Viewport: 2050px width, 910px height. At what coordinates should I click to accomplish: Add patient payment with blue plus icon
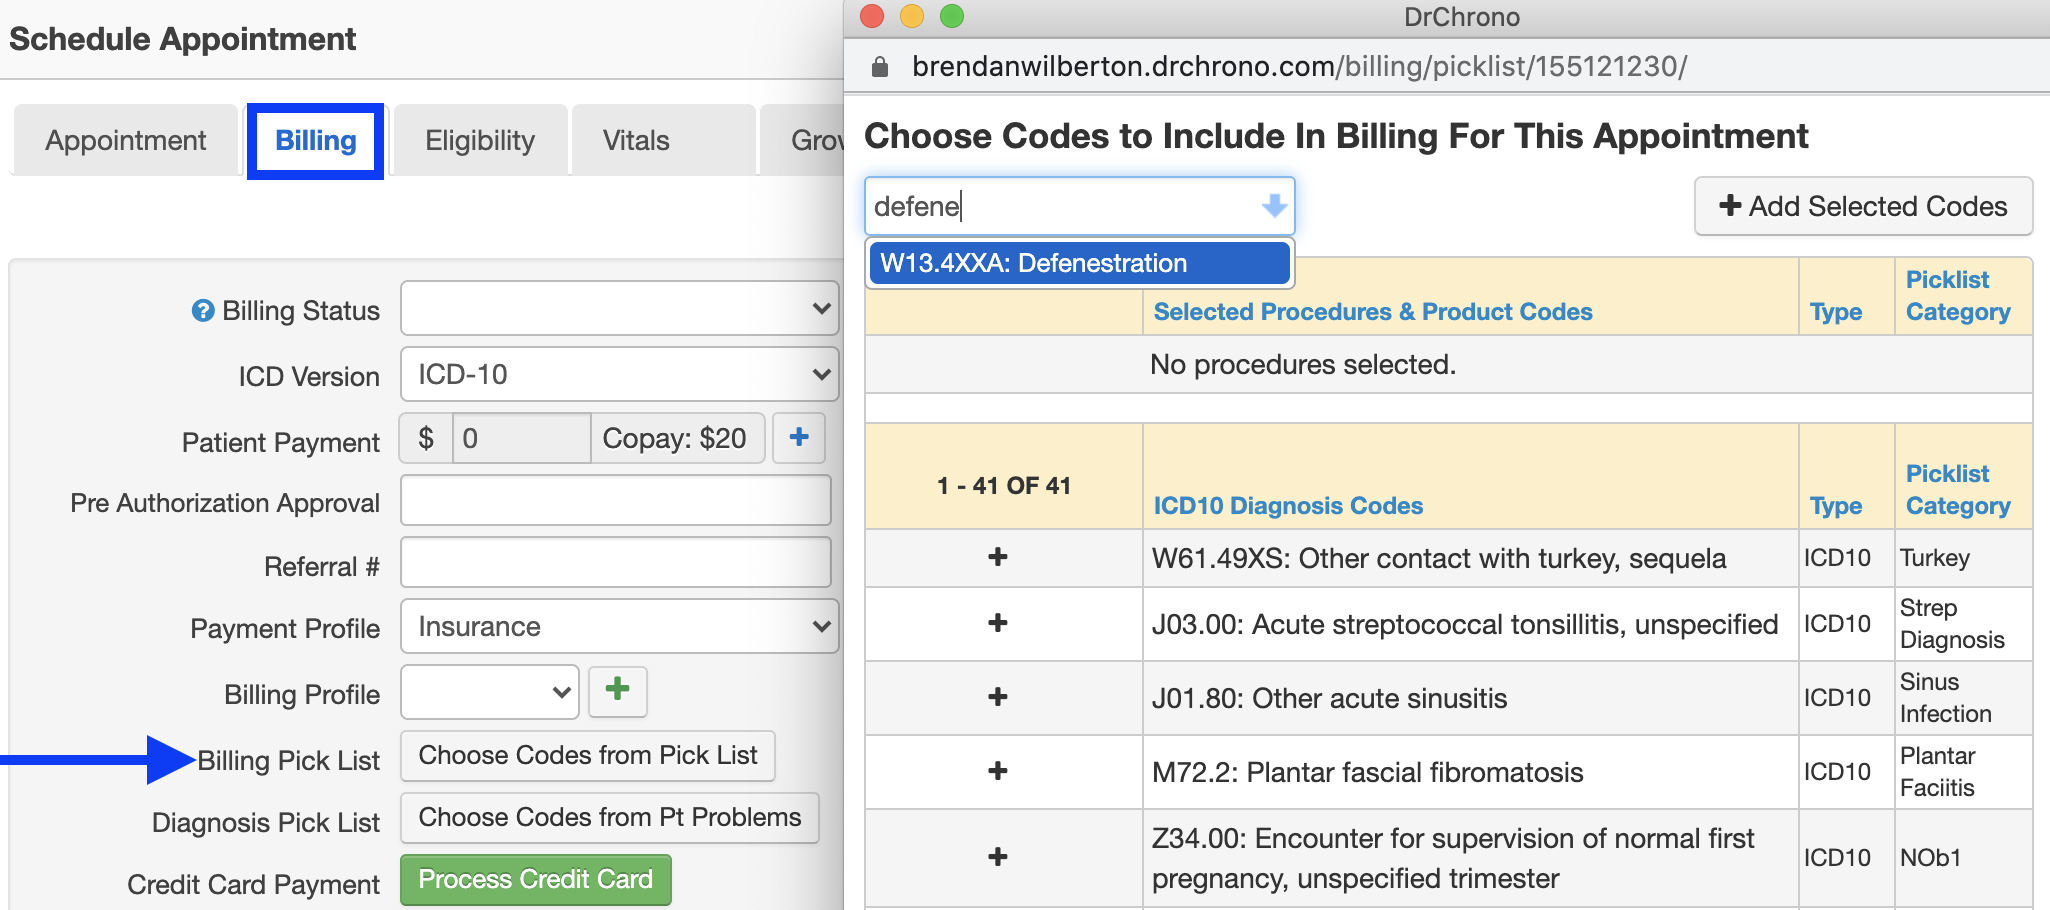799,438
